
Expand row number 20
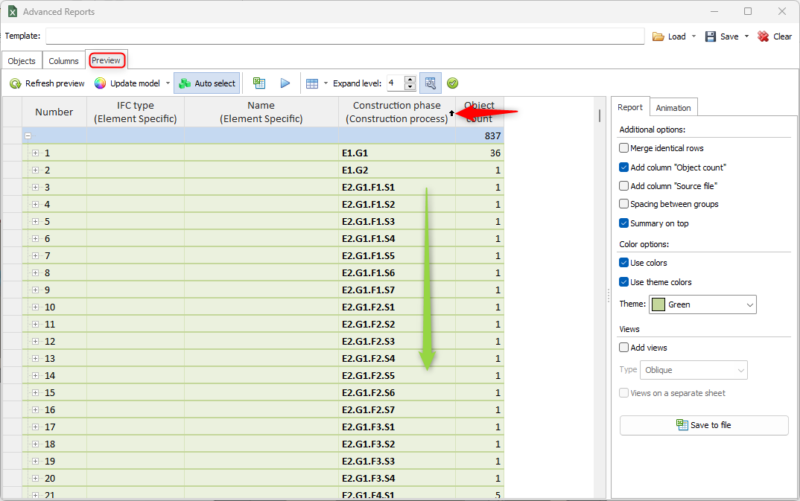click(x=35, y=478)
